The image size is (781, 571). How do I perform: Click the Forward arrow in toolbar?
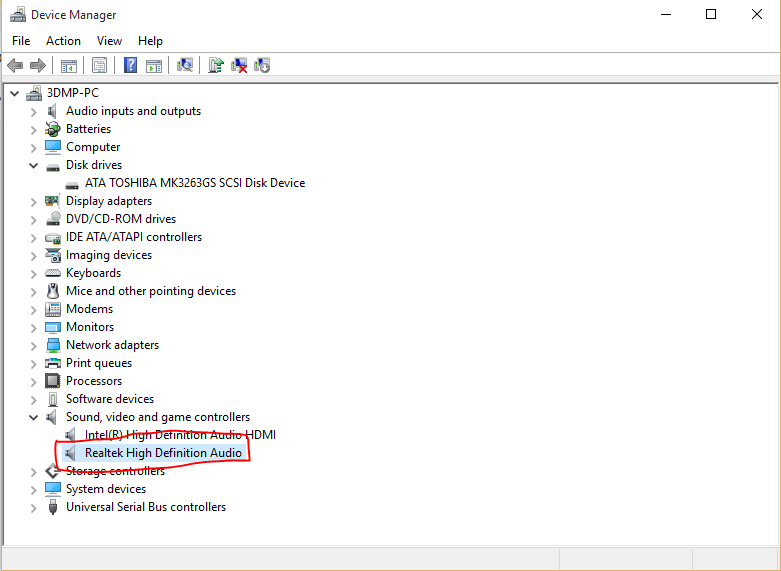tap(38, 65)
